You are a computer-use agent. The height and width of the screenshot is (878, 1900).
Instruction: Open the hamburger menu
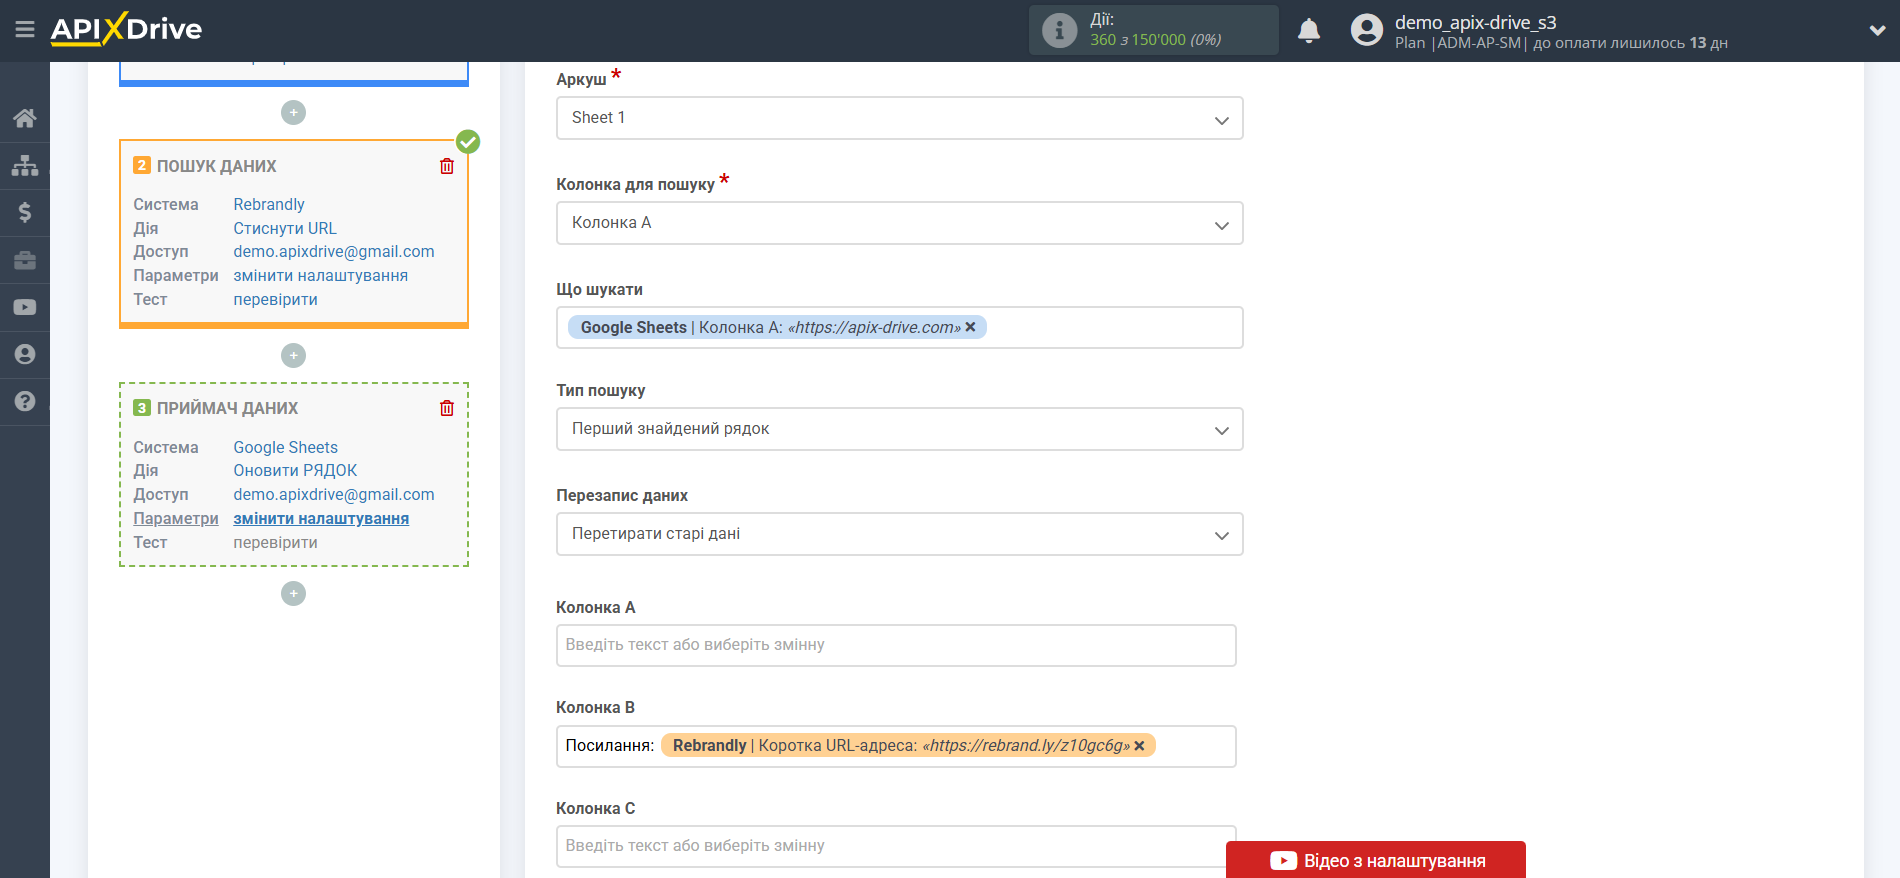[25, 30]
